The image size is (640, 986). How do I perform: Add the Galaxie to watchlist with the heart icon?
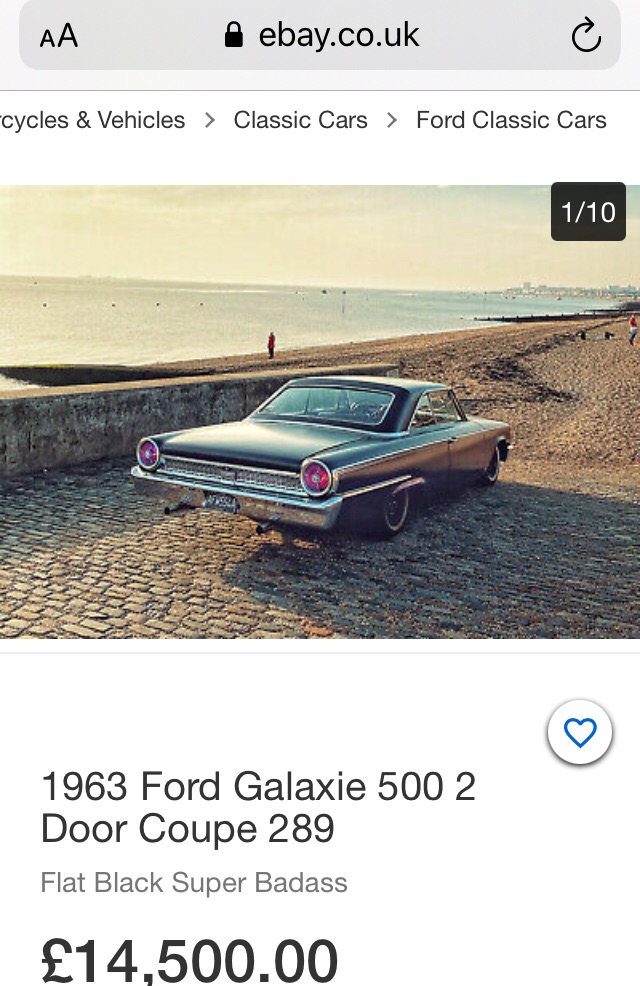click(580, 732)
